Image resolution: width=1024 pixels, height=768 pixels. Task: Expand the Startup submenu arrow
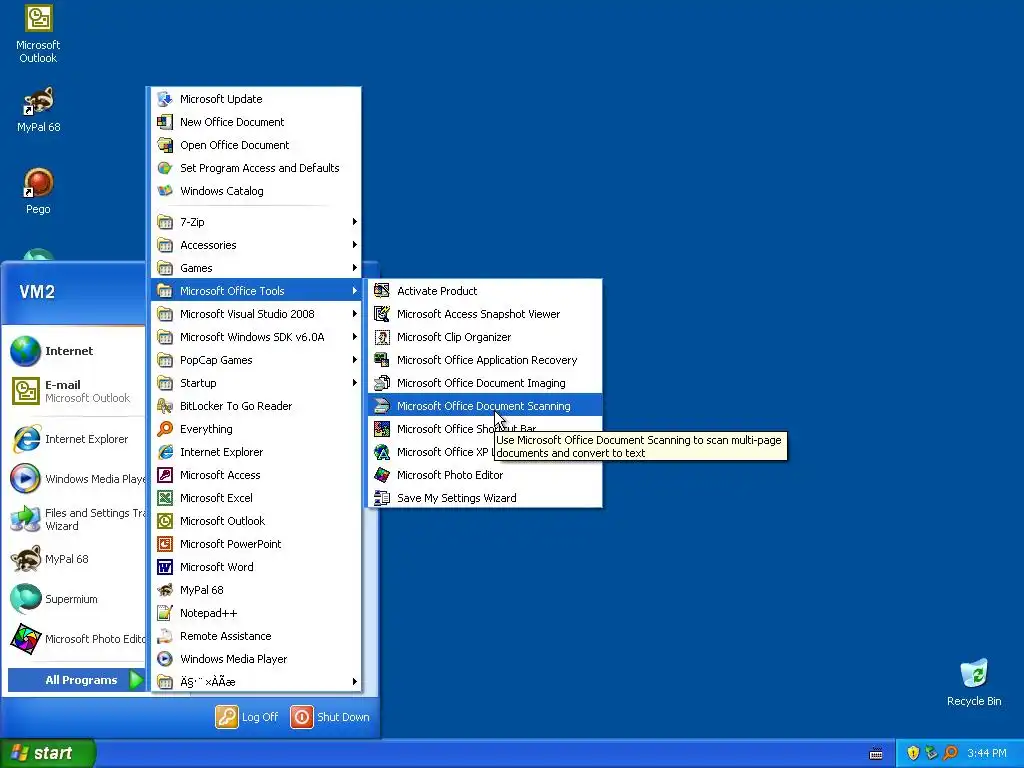point(354,383)
